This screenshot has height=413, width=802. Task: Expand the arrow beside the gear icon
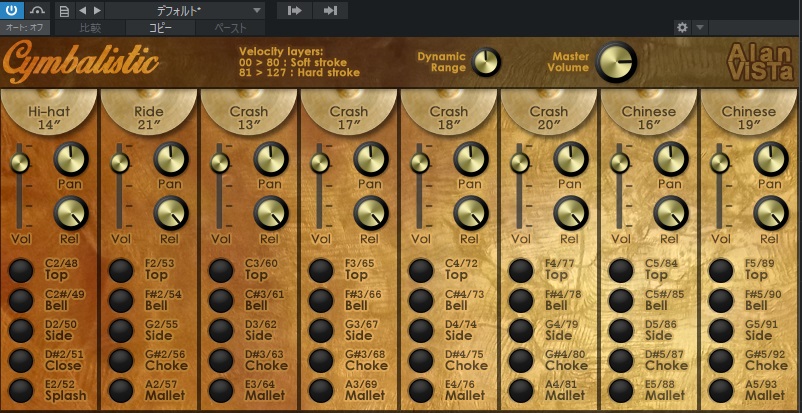pos(700,28)
